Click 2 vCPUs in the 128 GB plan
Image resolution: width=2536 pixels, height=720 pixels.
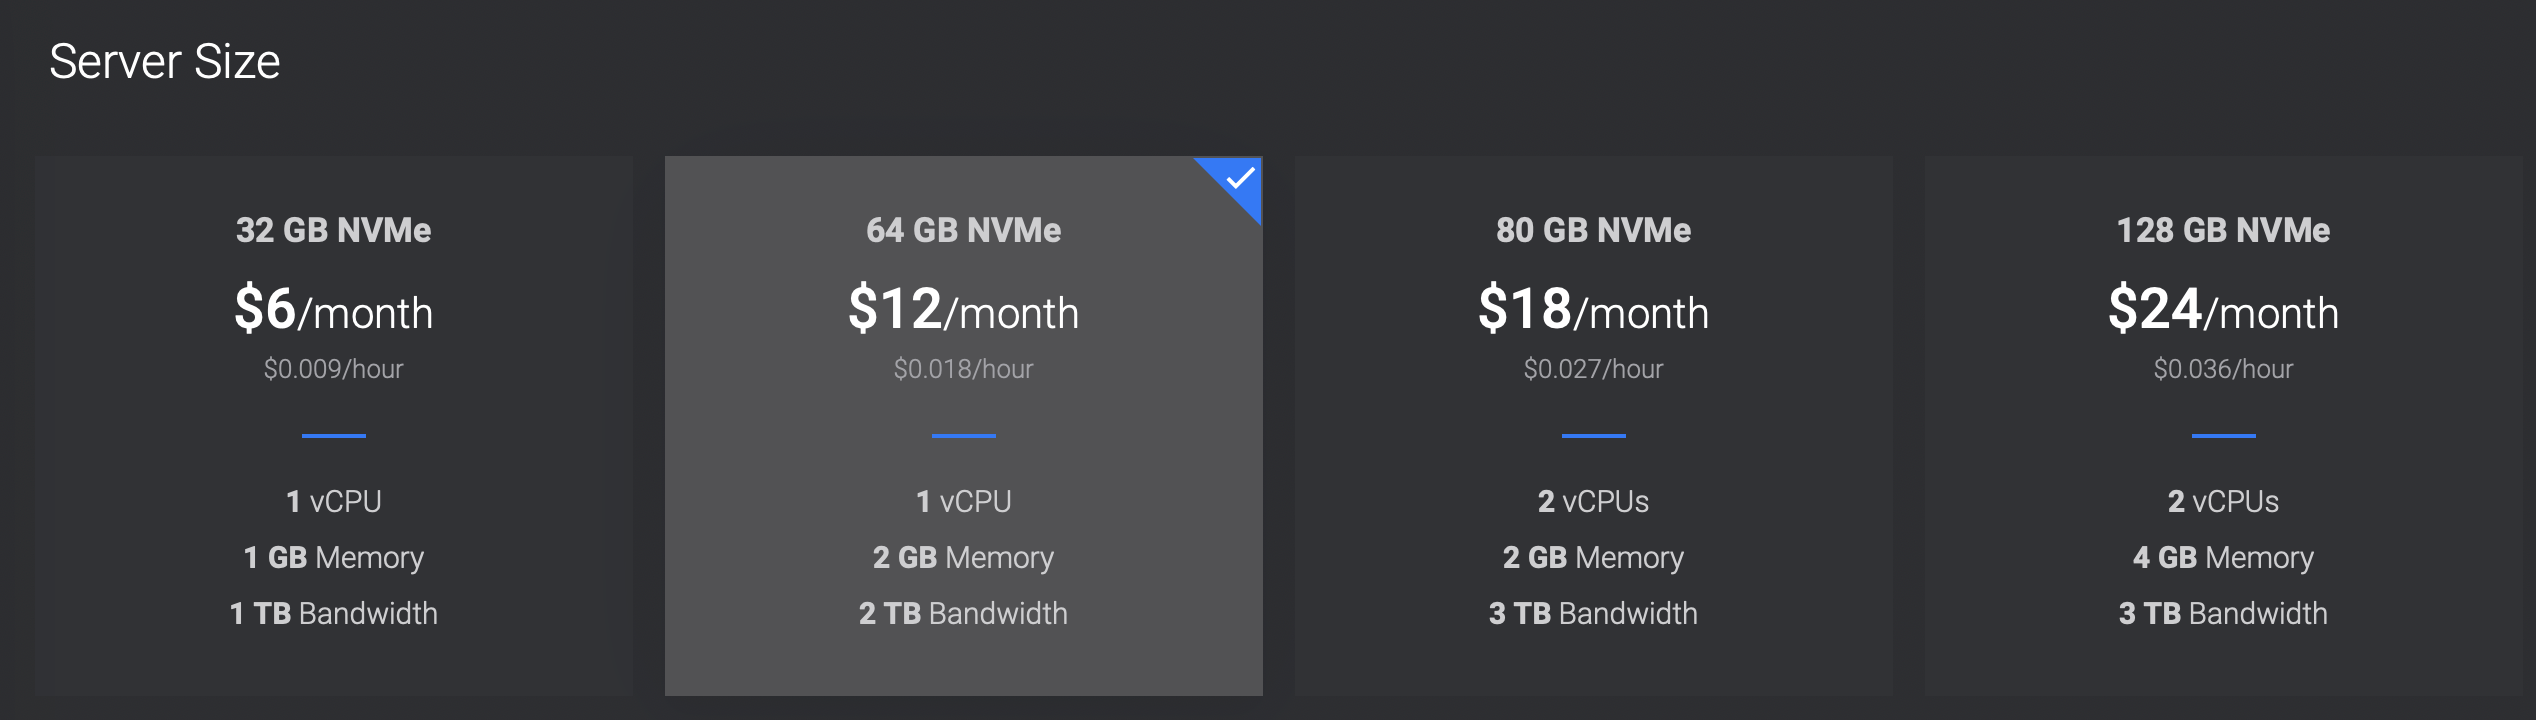coord(2223,501)
